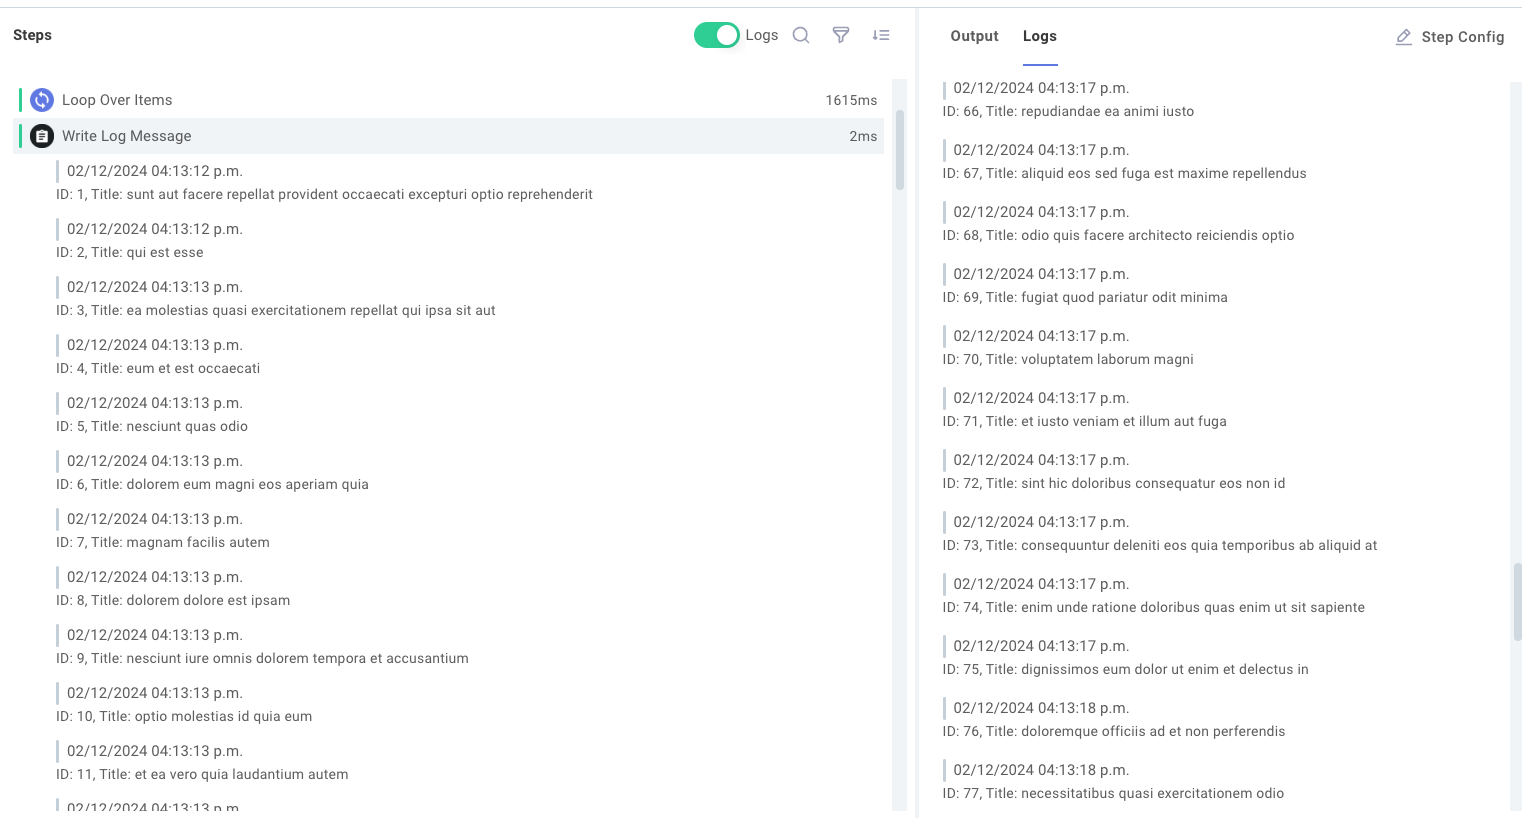
Task: Click the sort order icon in Steps header
Action: [881, 35]
